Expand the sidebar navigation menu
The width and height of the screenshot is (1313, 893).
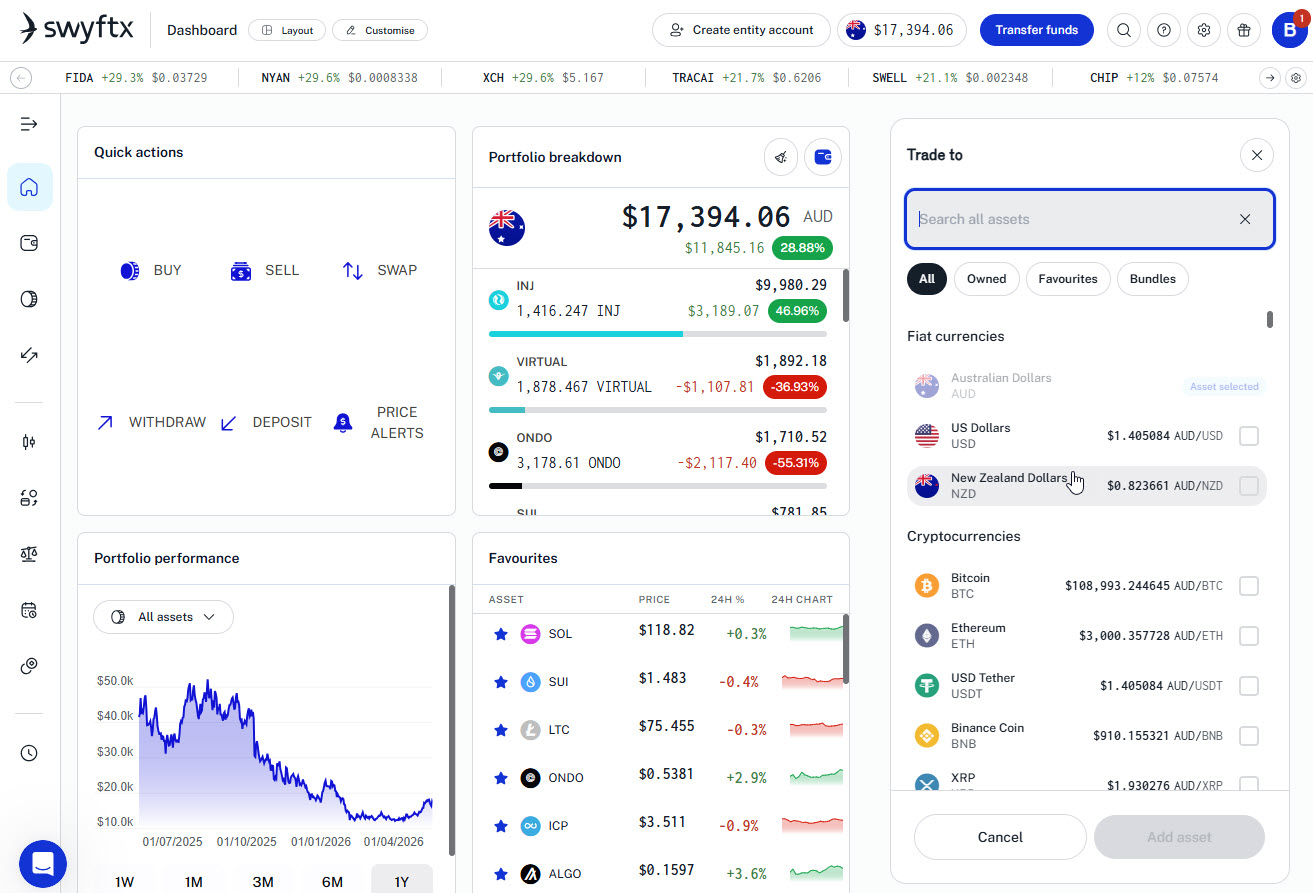click(29, 124)
